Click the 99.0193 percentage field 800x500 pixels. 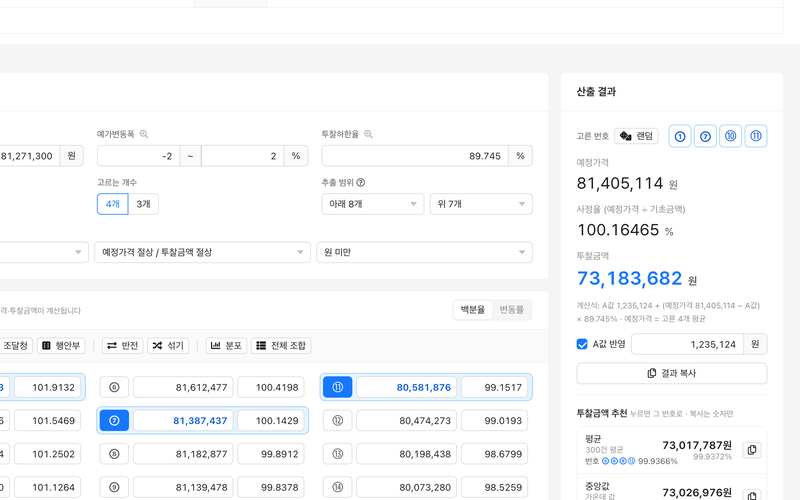pyautogui.click(x=494, y=420)
